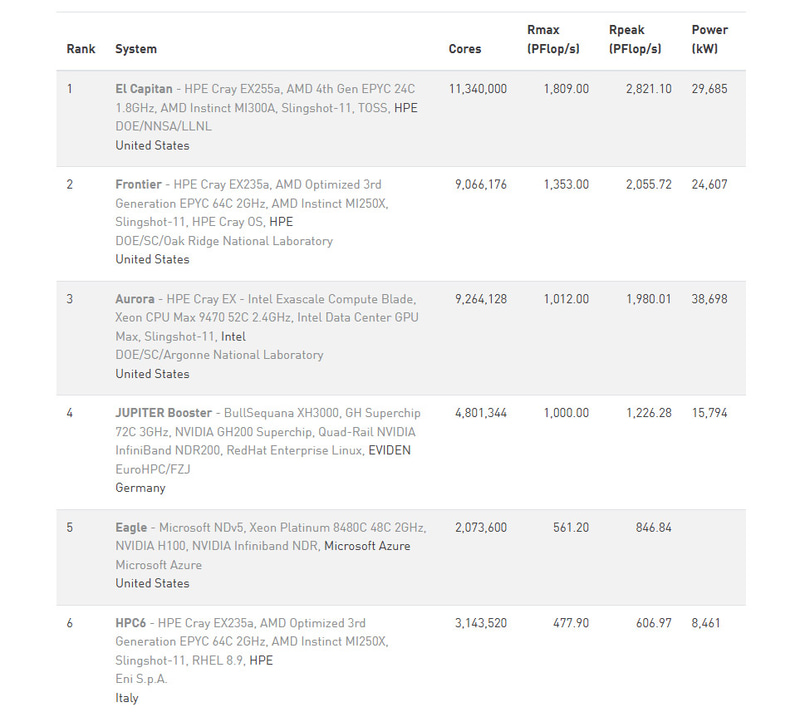Click El Capitan's 11,340,000 cores value

(x=478, y=89)
